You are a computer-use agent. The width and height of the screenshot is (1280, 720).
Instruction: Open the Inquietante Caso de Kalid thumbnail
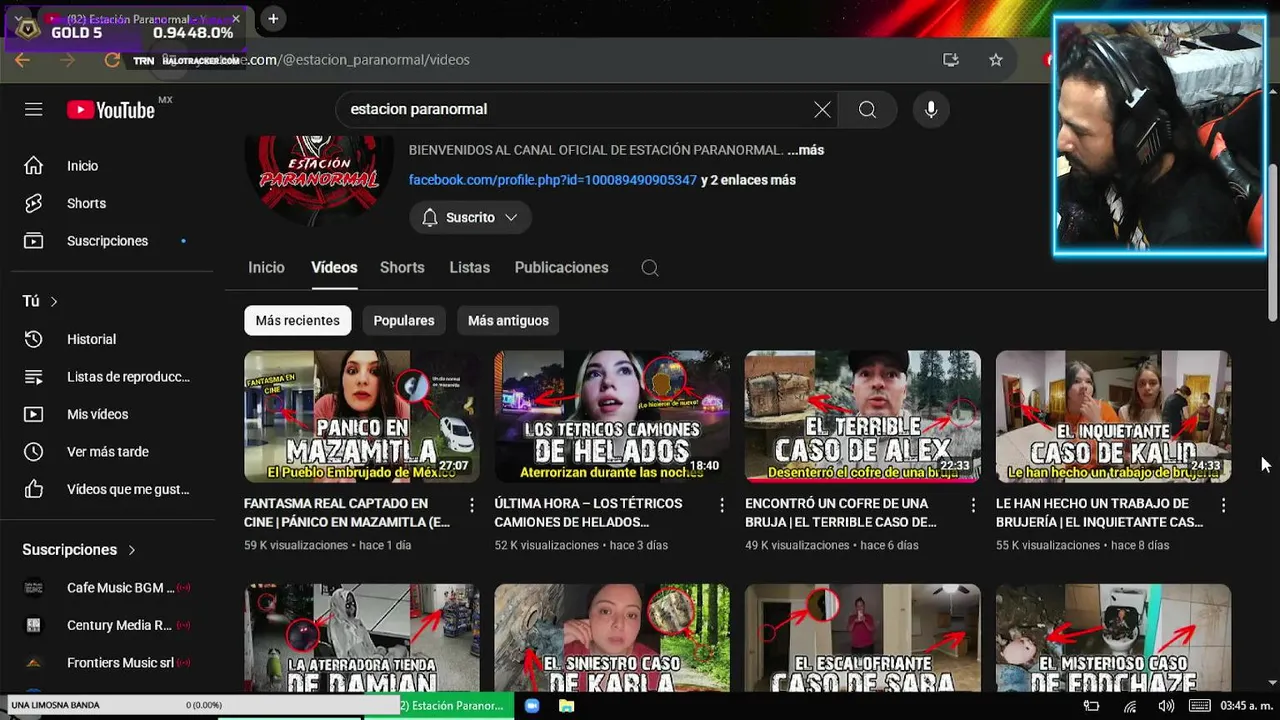1113,416
